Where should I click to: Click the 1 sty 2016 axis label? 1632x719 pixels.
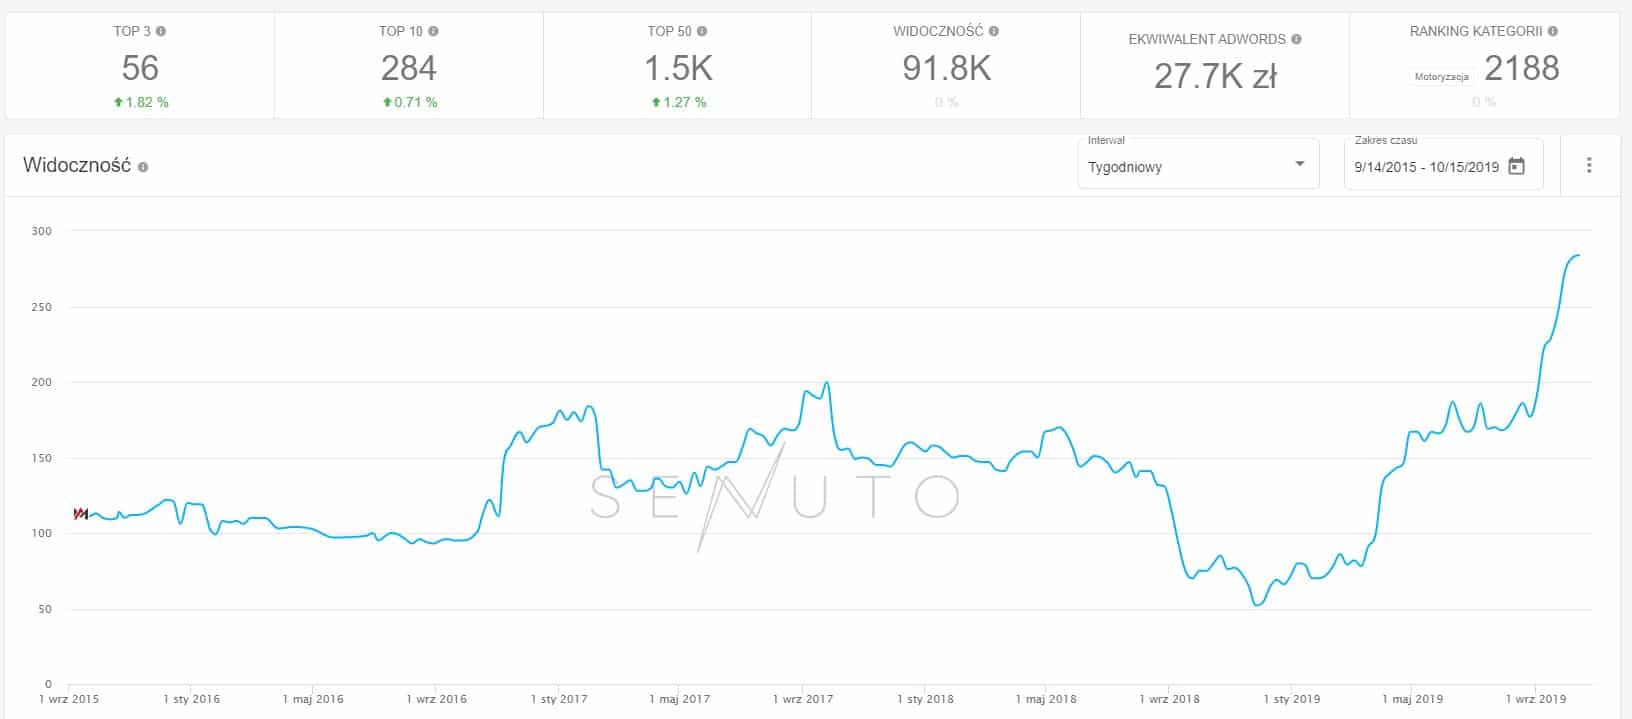tap(191, 699)
